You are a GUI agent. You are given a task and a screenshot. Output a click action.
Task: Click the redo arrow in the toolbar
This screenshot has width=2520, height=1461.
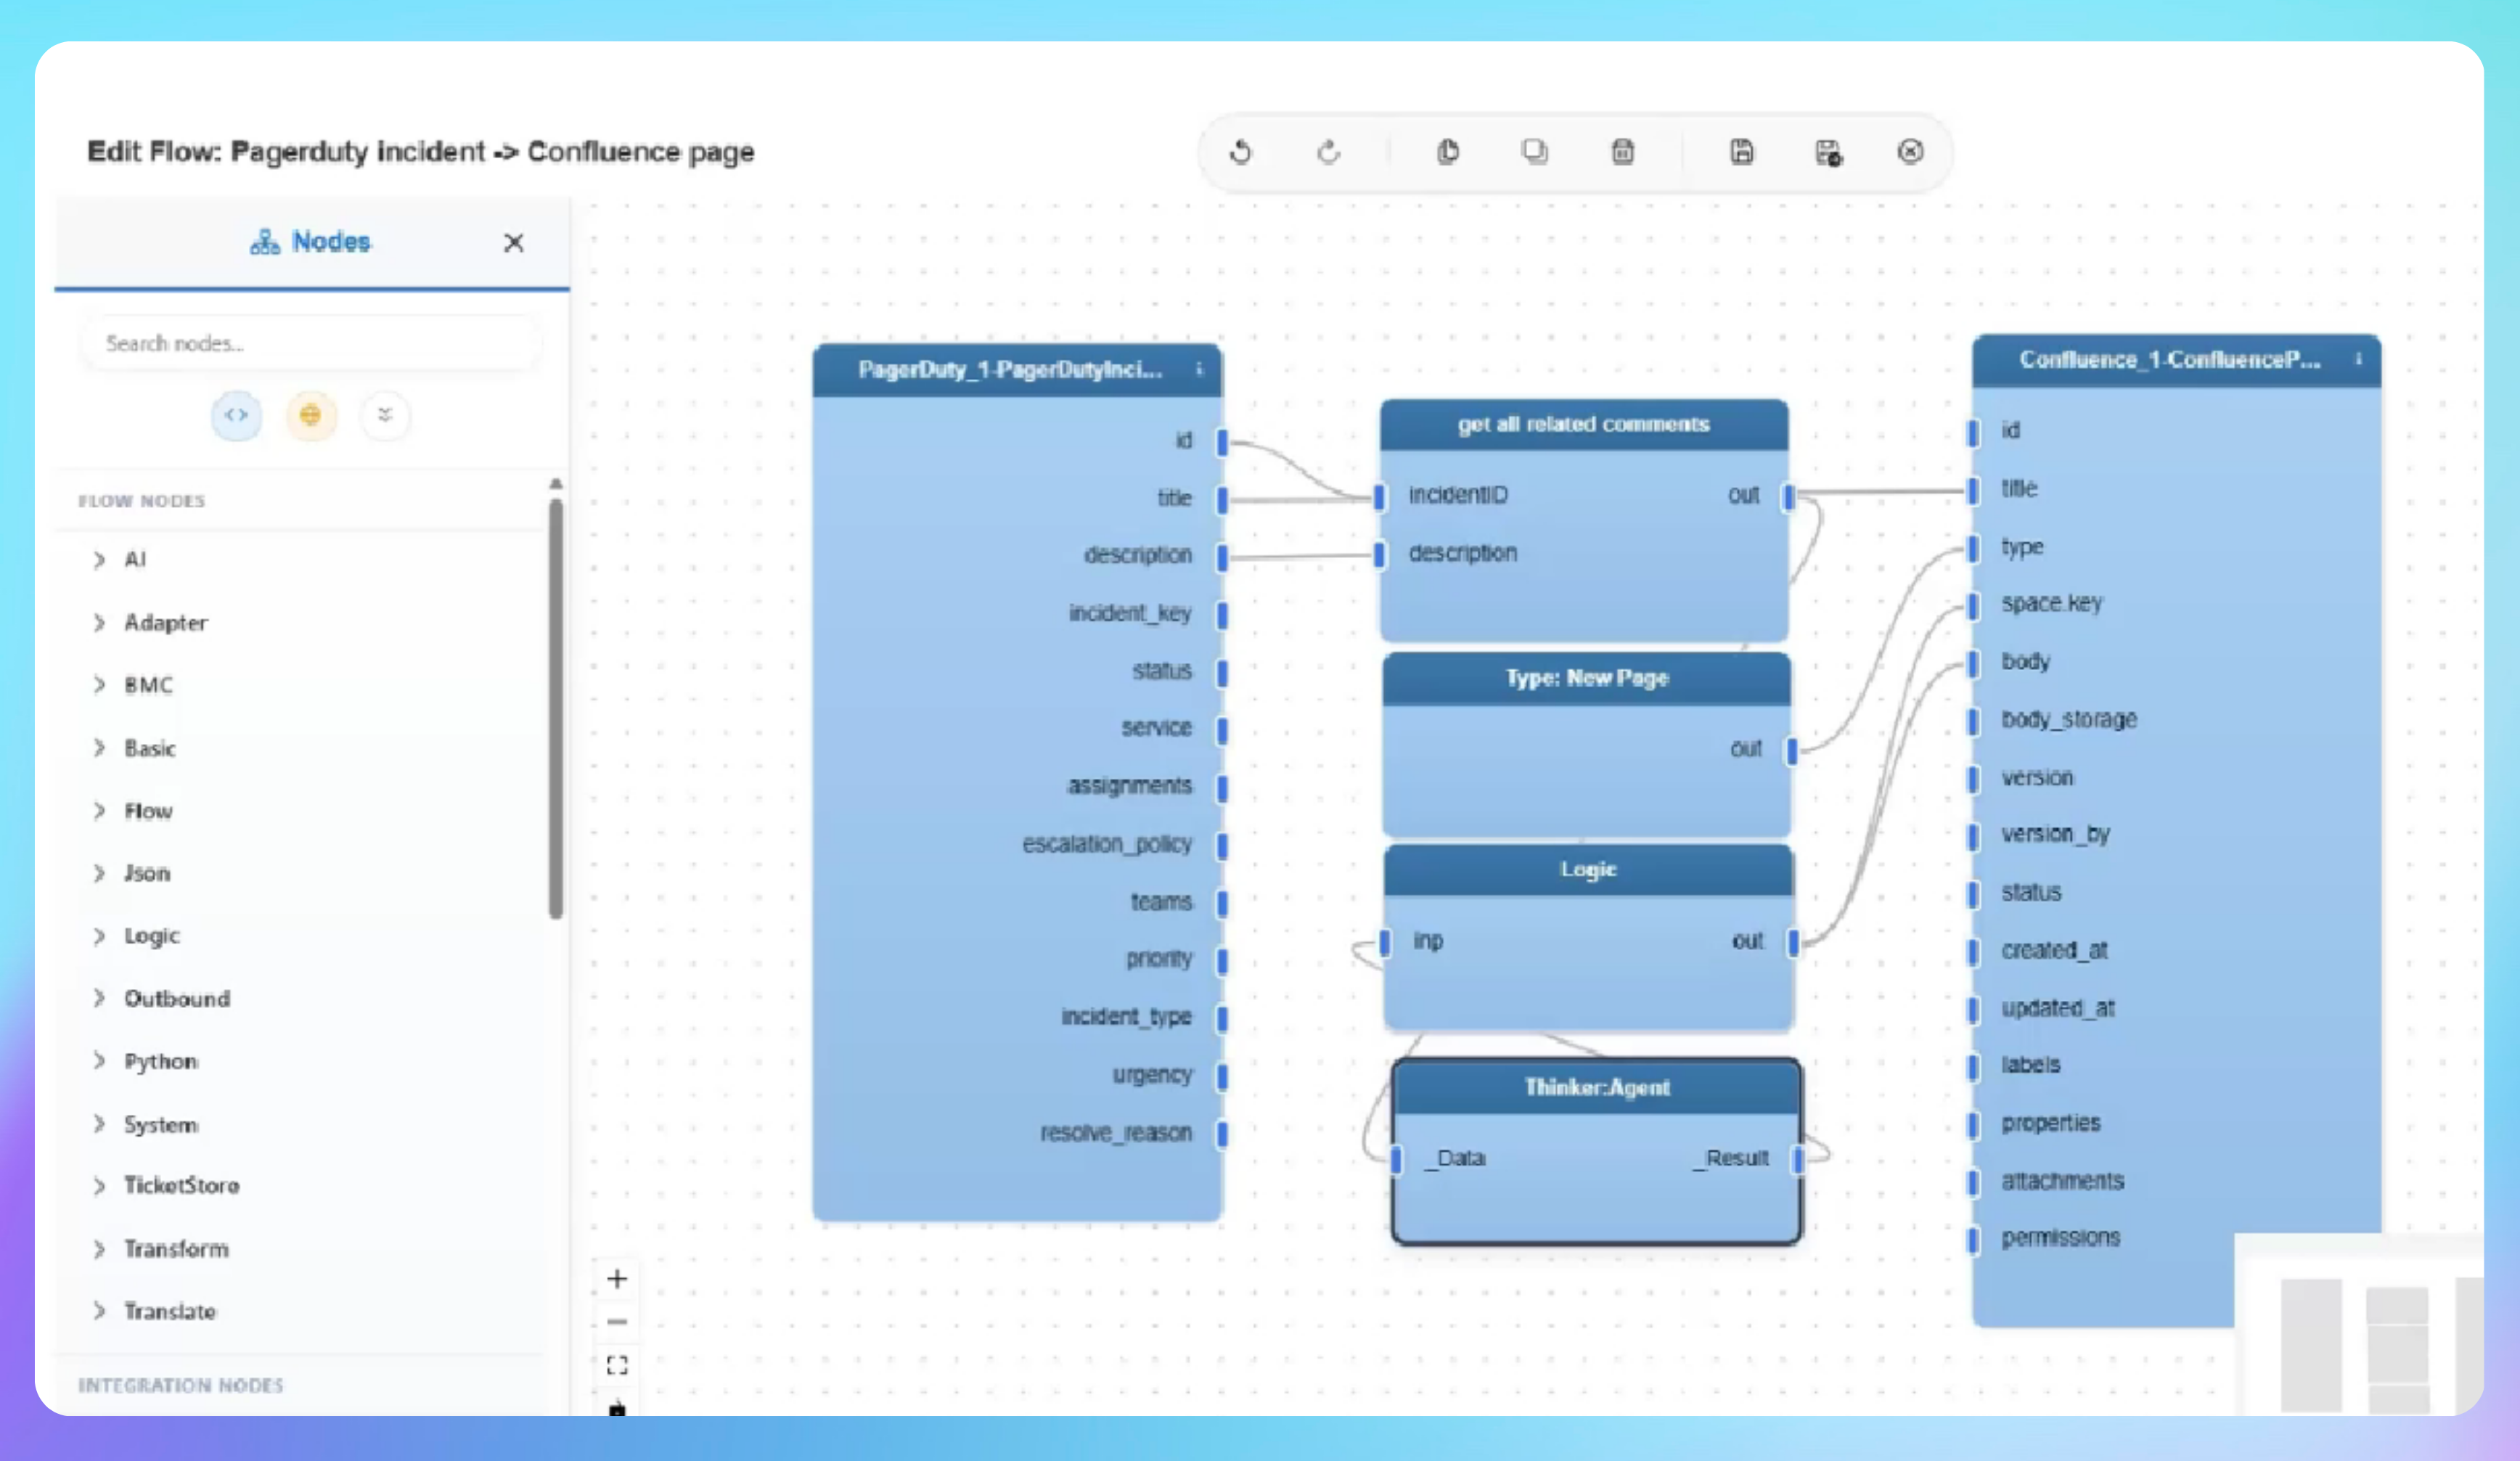pos(1328,152)
